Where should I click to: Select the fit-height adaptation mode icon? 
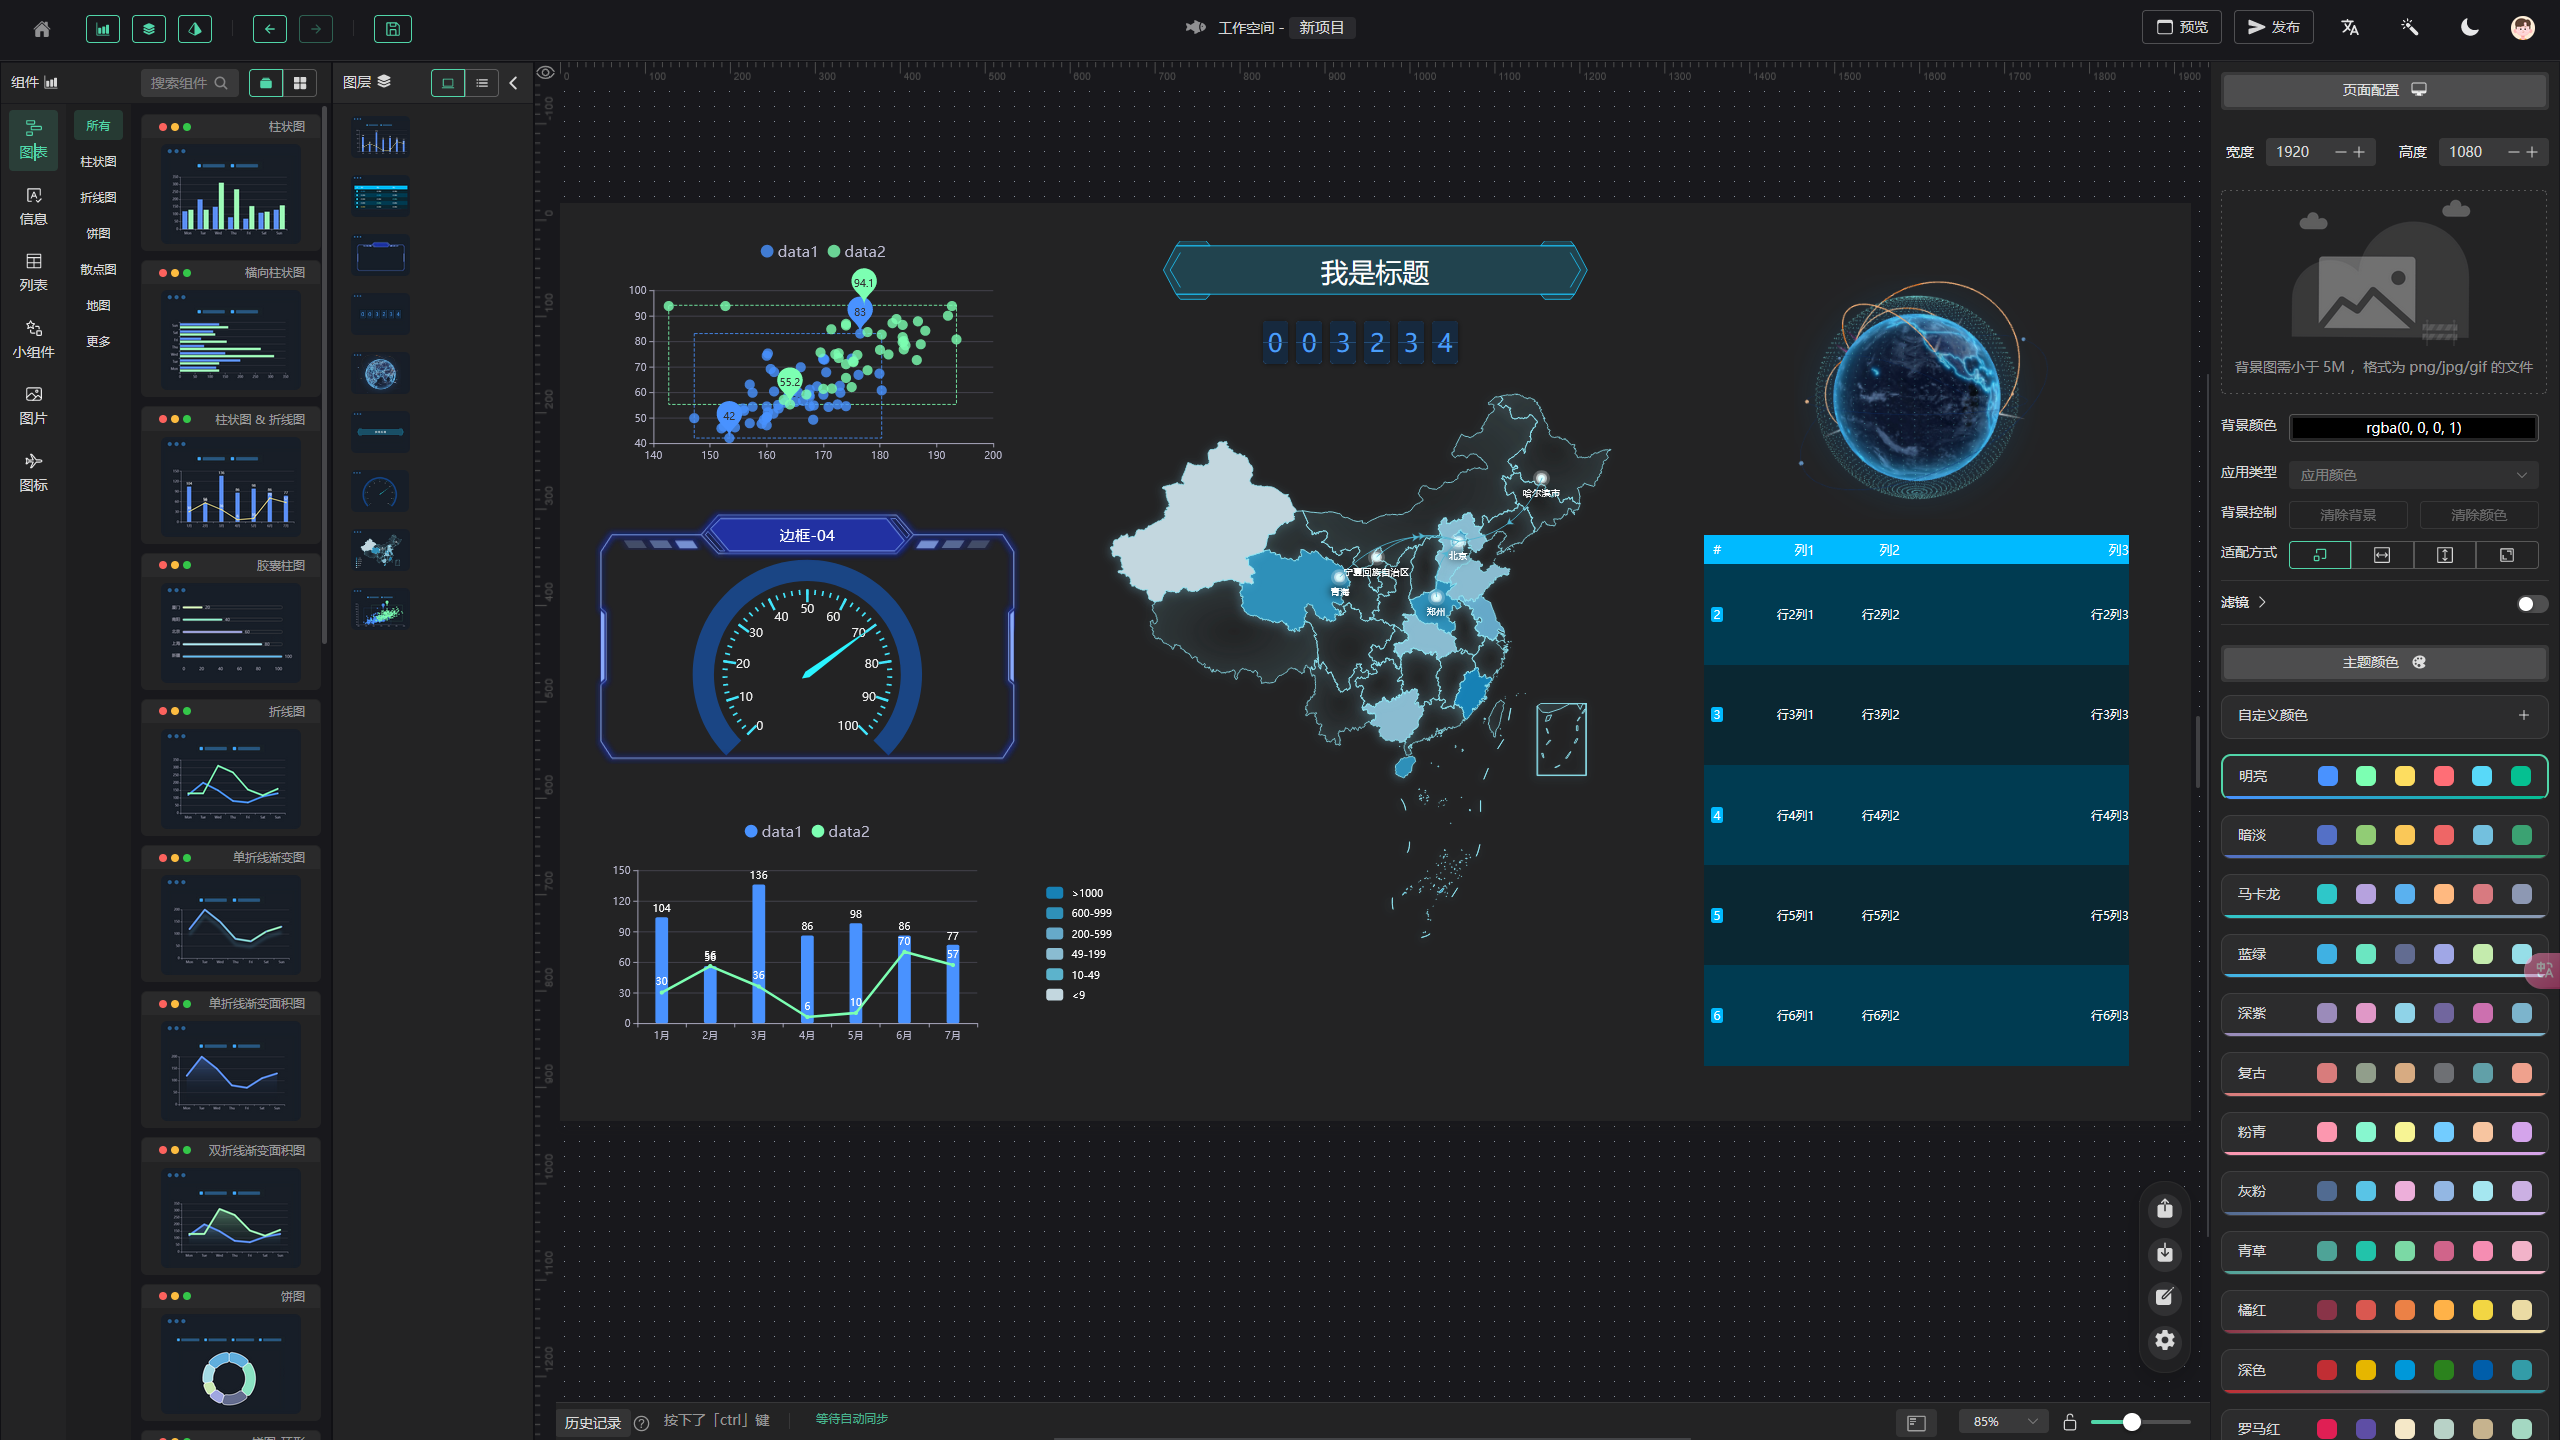tap(2444, 555)
